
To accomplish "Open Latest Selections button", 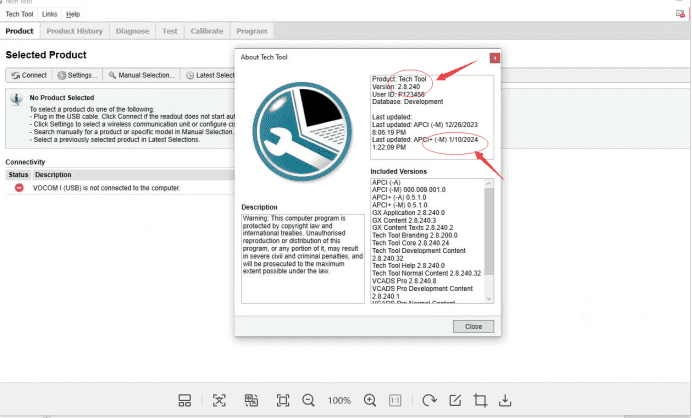I will [x=209, y=75].
